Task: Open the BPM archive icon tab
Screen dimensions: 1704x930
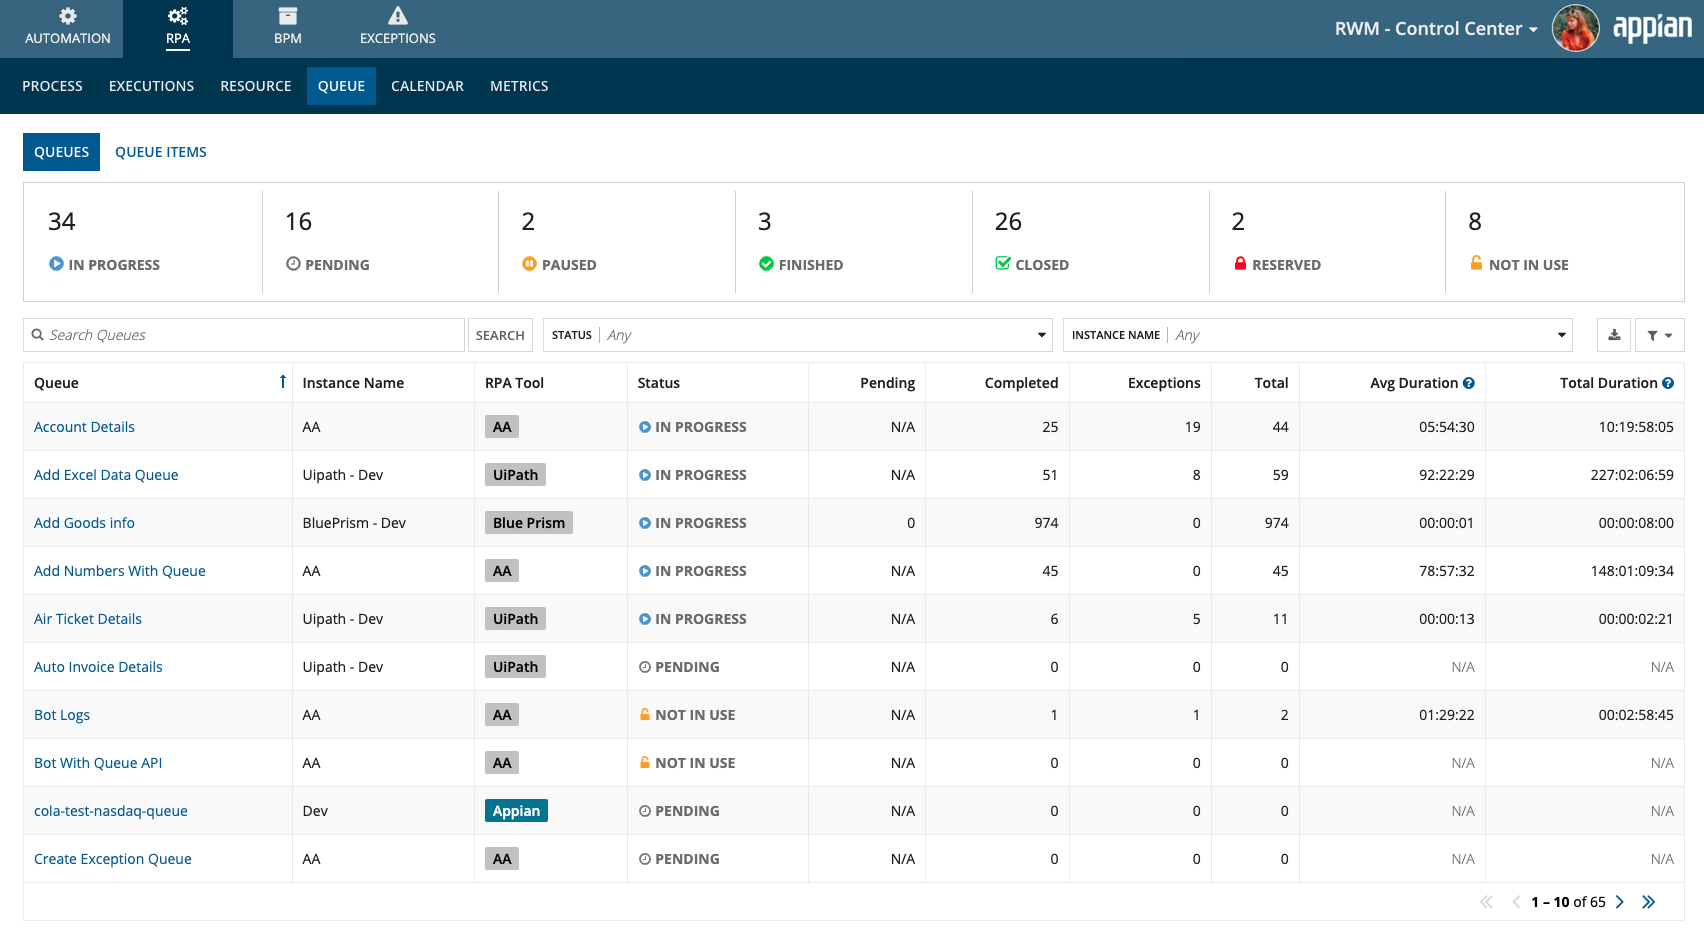Action: click(x=288, y=16)
